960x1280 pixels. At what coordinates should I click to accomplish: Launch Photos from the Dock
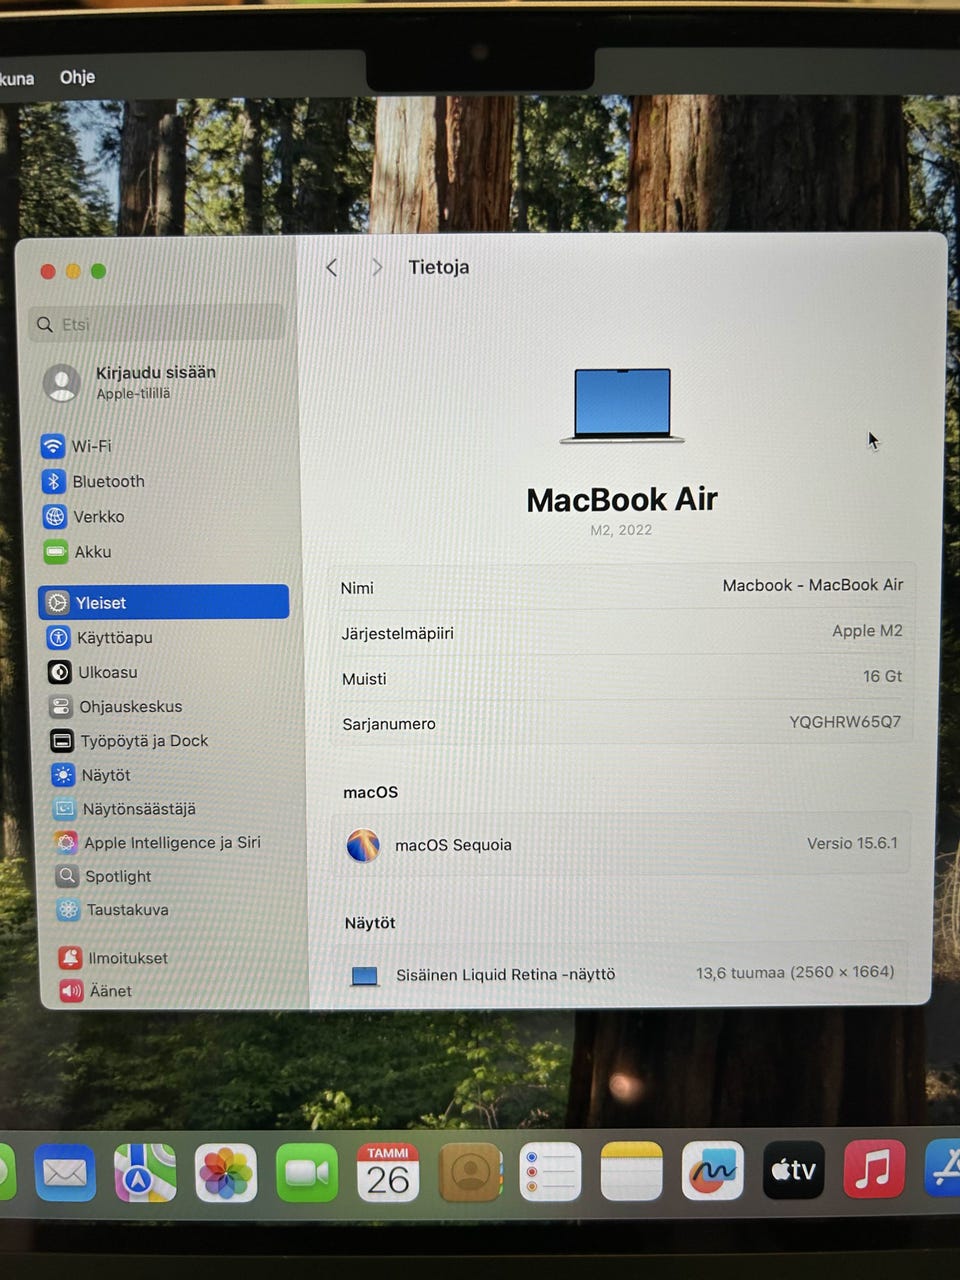(226, 1173)
